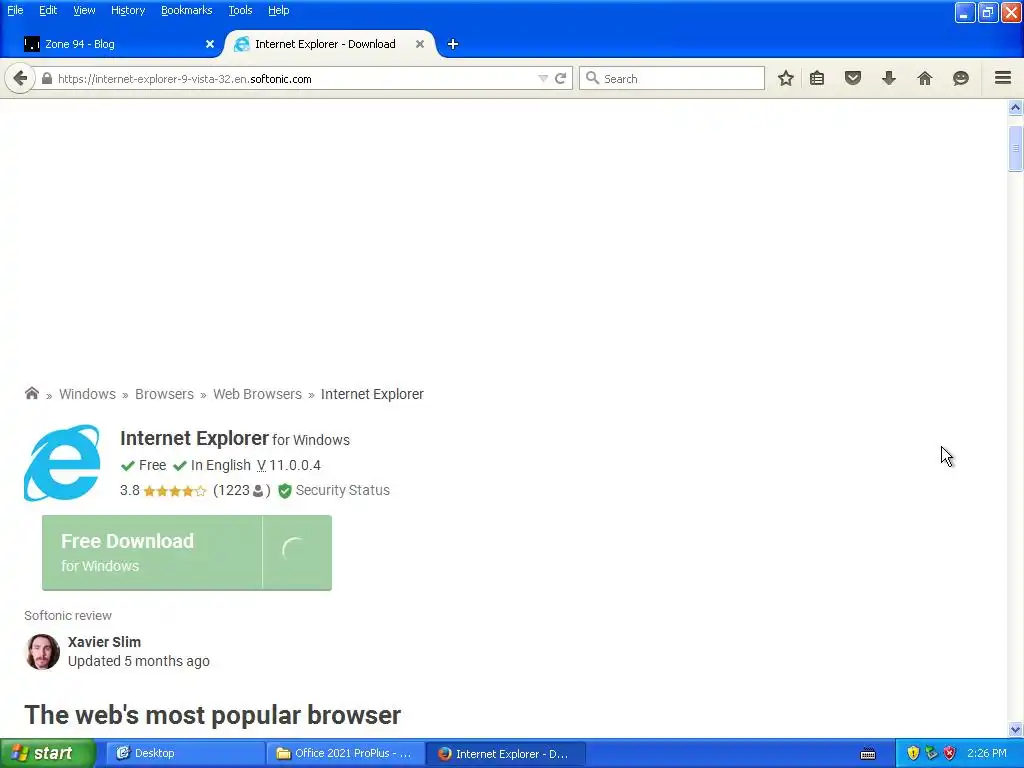
Task: Switch to the Desktop taskbar item
Action: click(x=185, y=754)
